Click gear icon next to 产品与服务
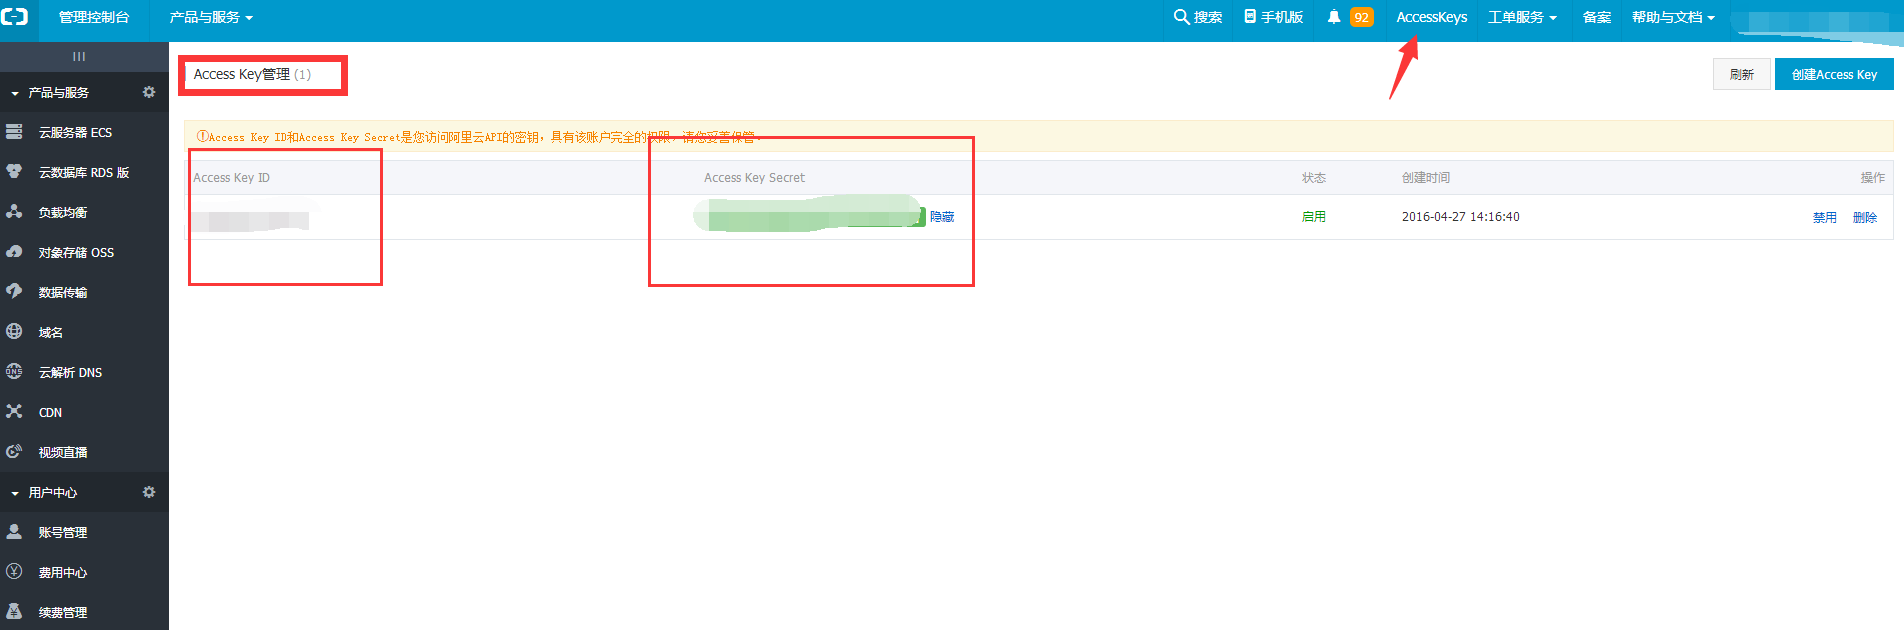Image resolution: width=1904 pixels, height=630 pixels. click(149, 92)
